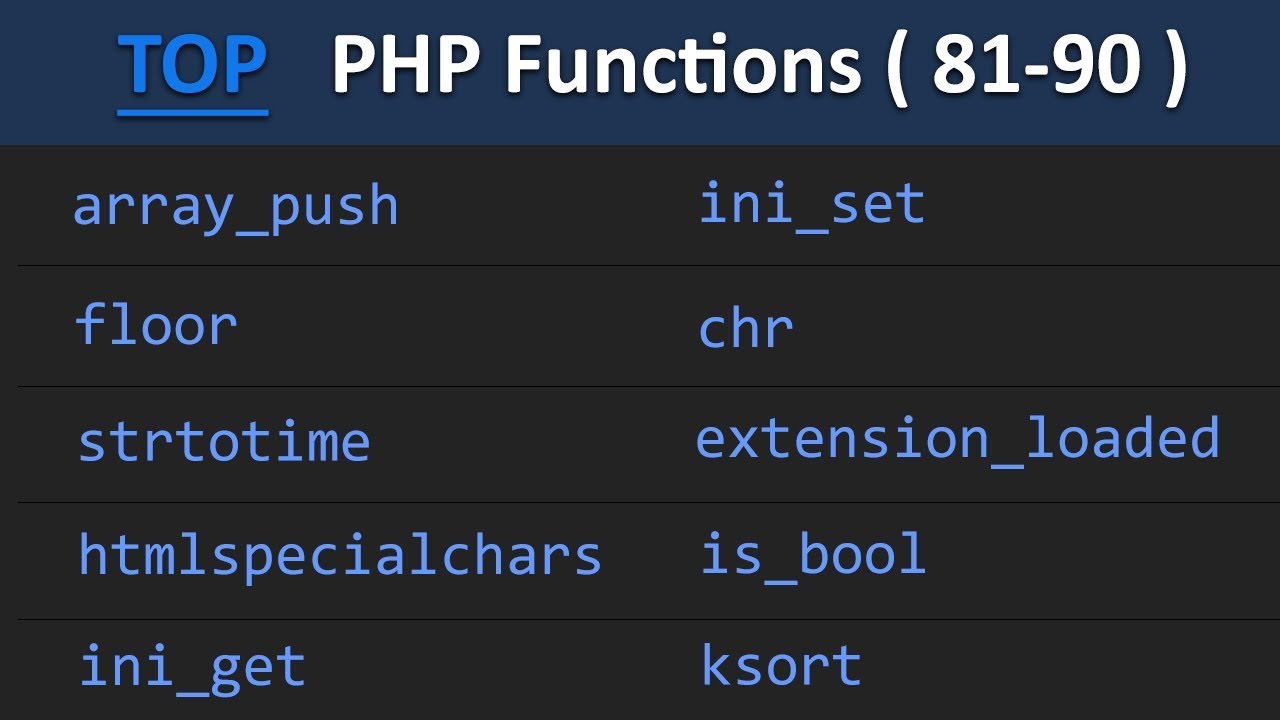Pick the is_bool function name

(813, 555)
